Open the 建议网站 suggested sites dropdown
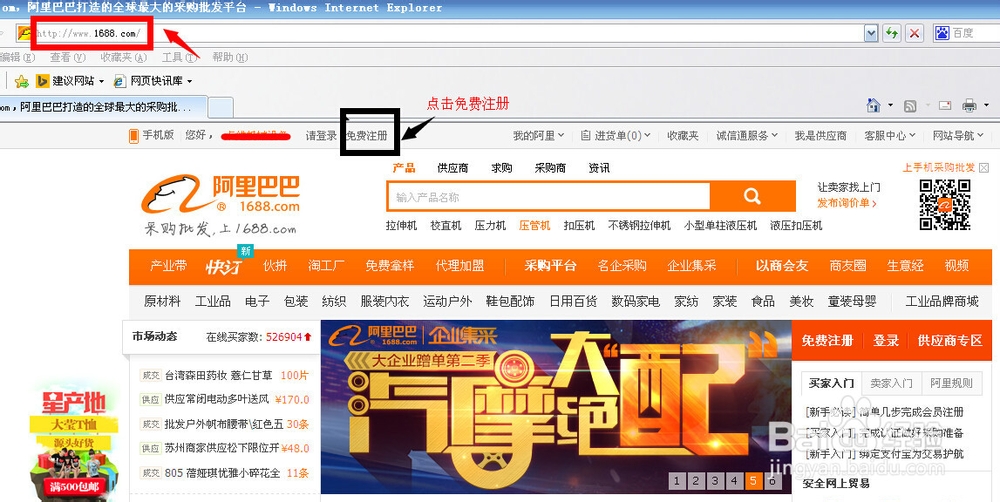Image resolution: width=1000 pixels, height=502 pixels. [70, 81]
